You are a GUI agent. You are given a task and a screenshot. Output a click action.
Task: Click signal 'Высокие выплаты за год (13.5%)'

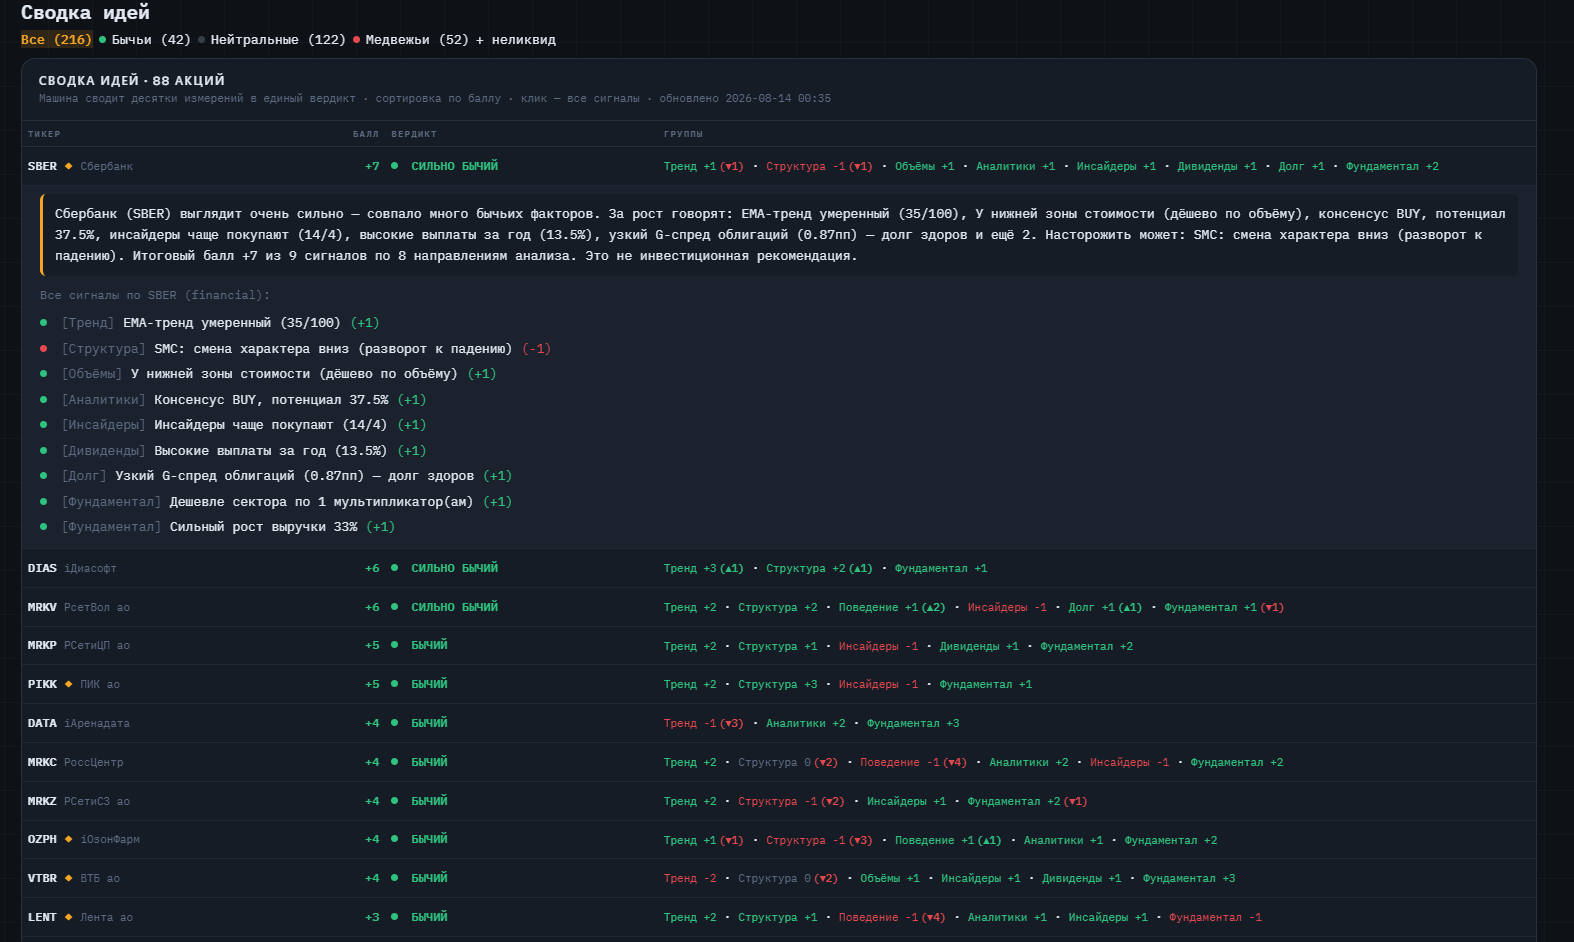pyautogui.click(x=270, y=451)
